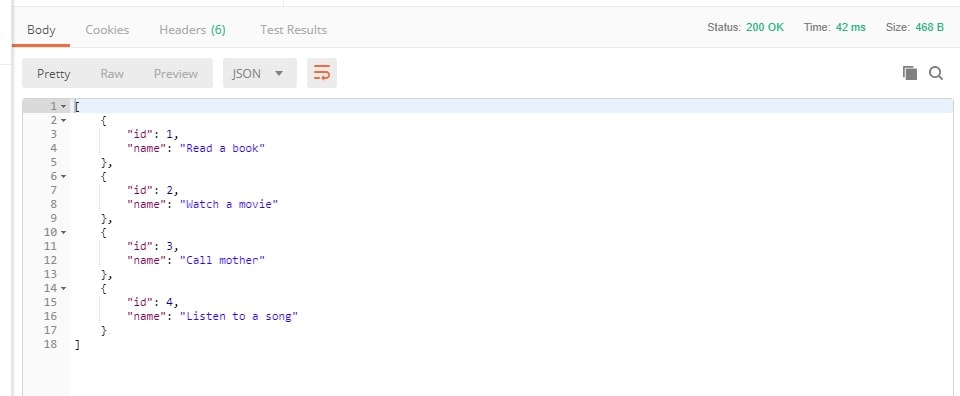The image size is (960, 396).
Task: Open the search magnifier icon
Action: click(936, 73)
